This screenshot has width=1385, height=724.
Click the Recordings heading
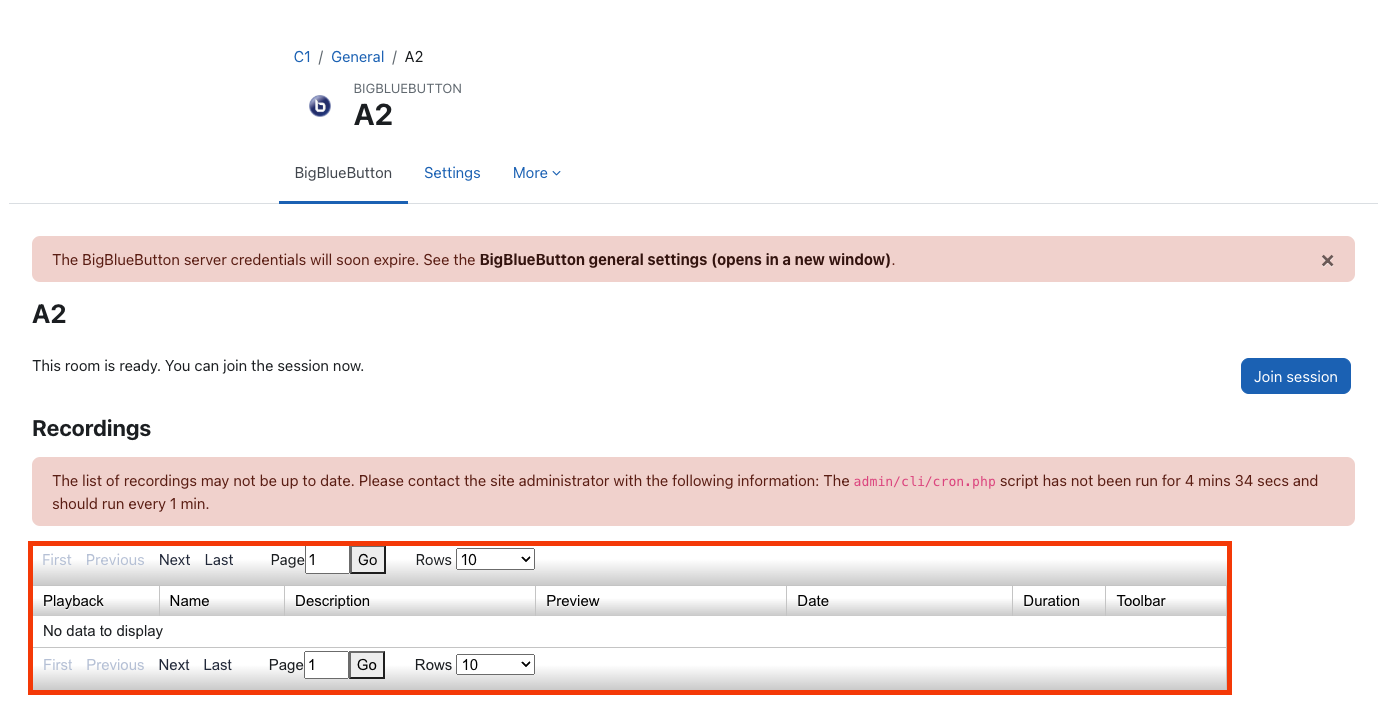[x=92, y=429]
